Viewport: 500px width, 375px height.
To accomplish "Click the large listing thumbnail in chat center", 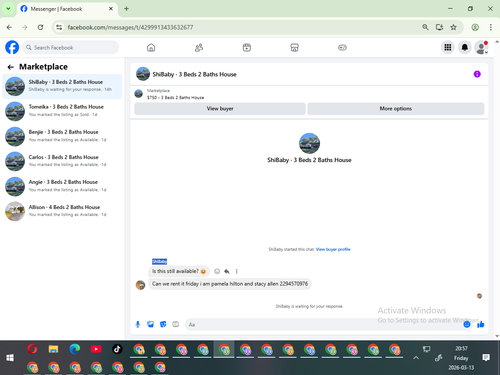I will pos(309,143).
